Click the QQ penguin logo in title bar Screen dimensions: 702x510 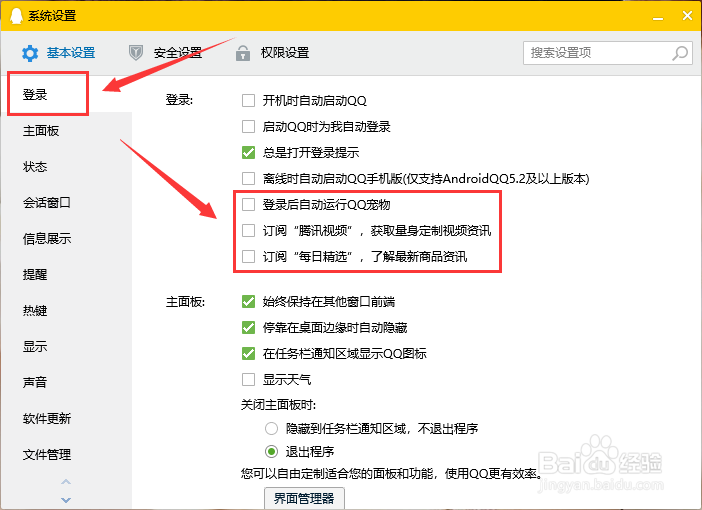[16, 16]
